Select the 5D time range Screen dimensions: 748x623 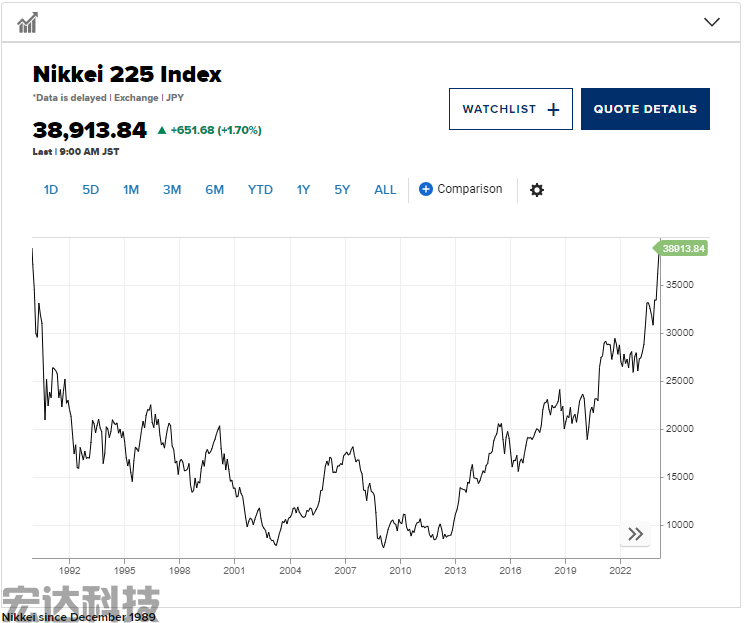(x=91, y=190)
